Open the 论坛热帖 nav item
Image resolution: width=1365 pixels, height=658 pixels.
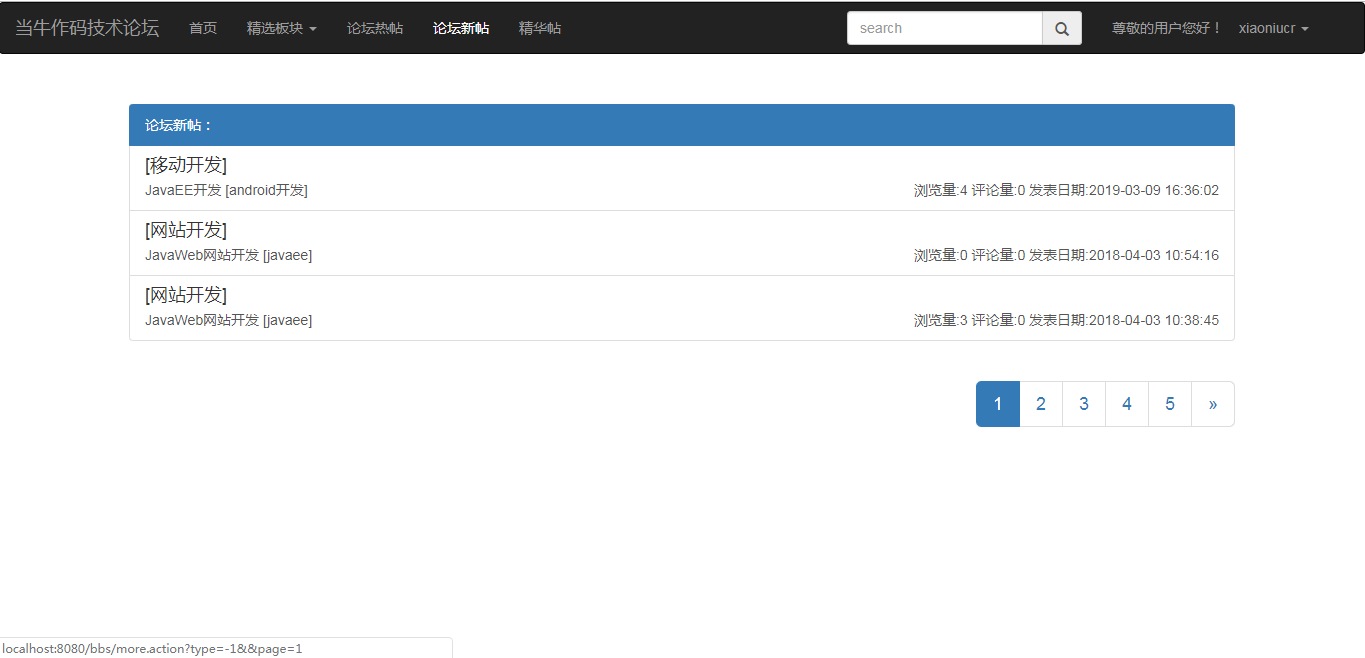point(375,28)
